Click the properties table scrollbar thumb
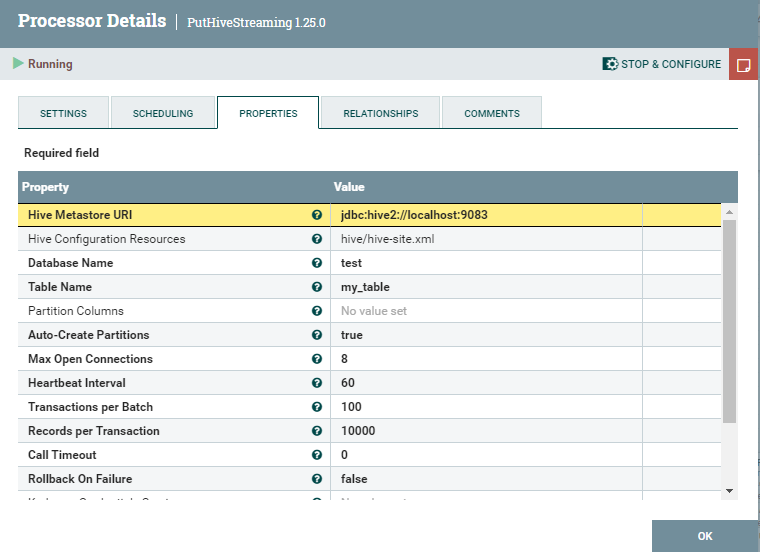The width and height of the screenshot is (760, 552). tap(729, 321)
